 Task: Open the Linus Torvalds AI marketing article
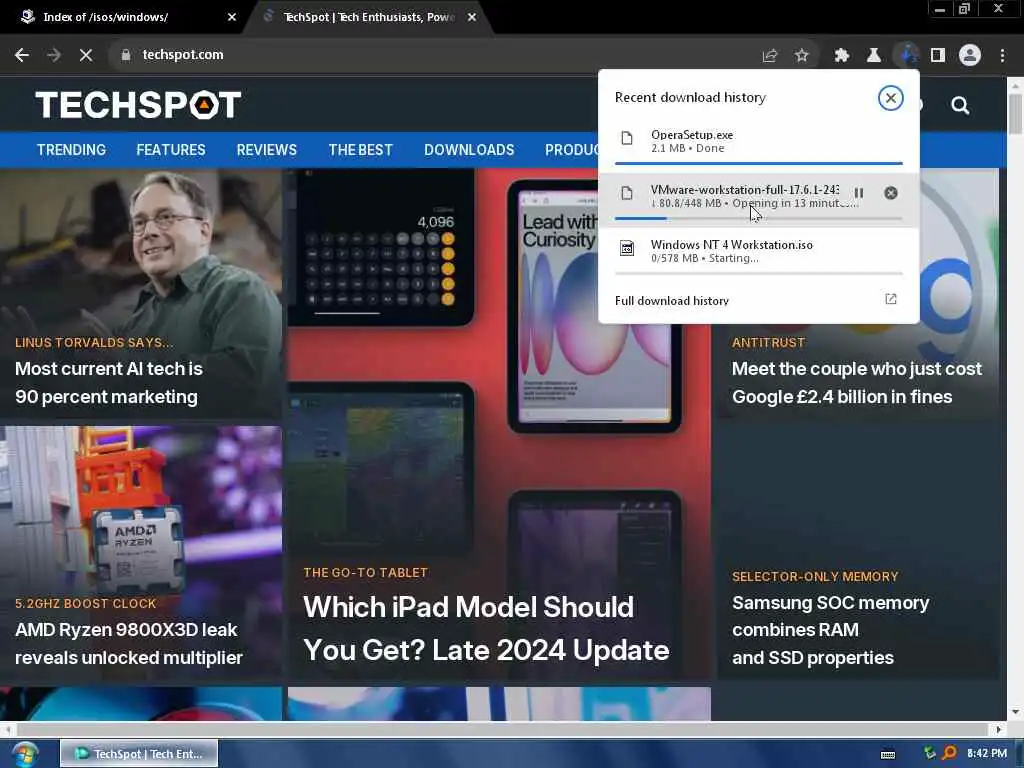pos(109,383)
